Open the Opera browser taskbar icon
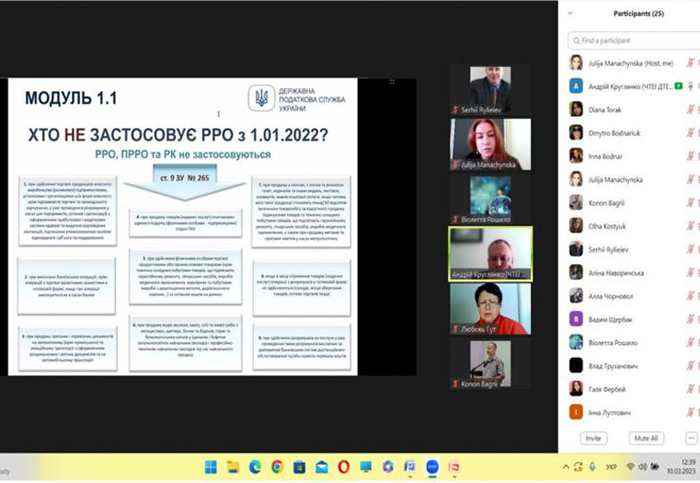This screenshot has height=483, width=700. coord(343,467)
